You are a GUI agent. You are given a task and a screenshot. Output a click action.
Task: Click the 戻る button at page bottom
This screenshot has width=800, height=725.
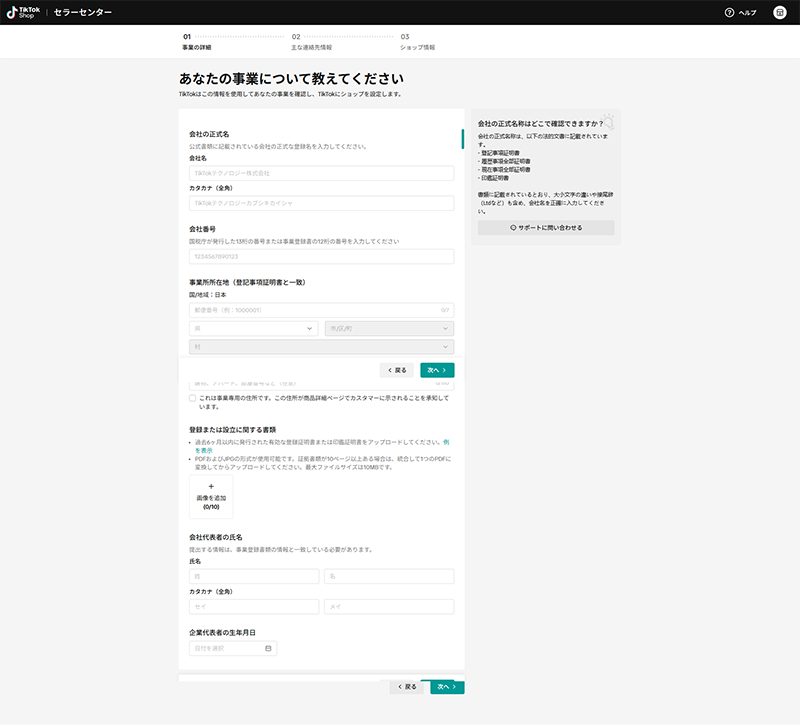pos(406,687)
